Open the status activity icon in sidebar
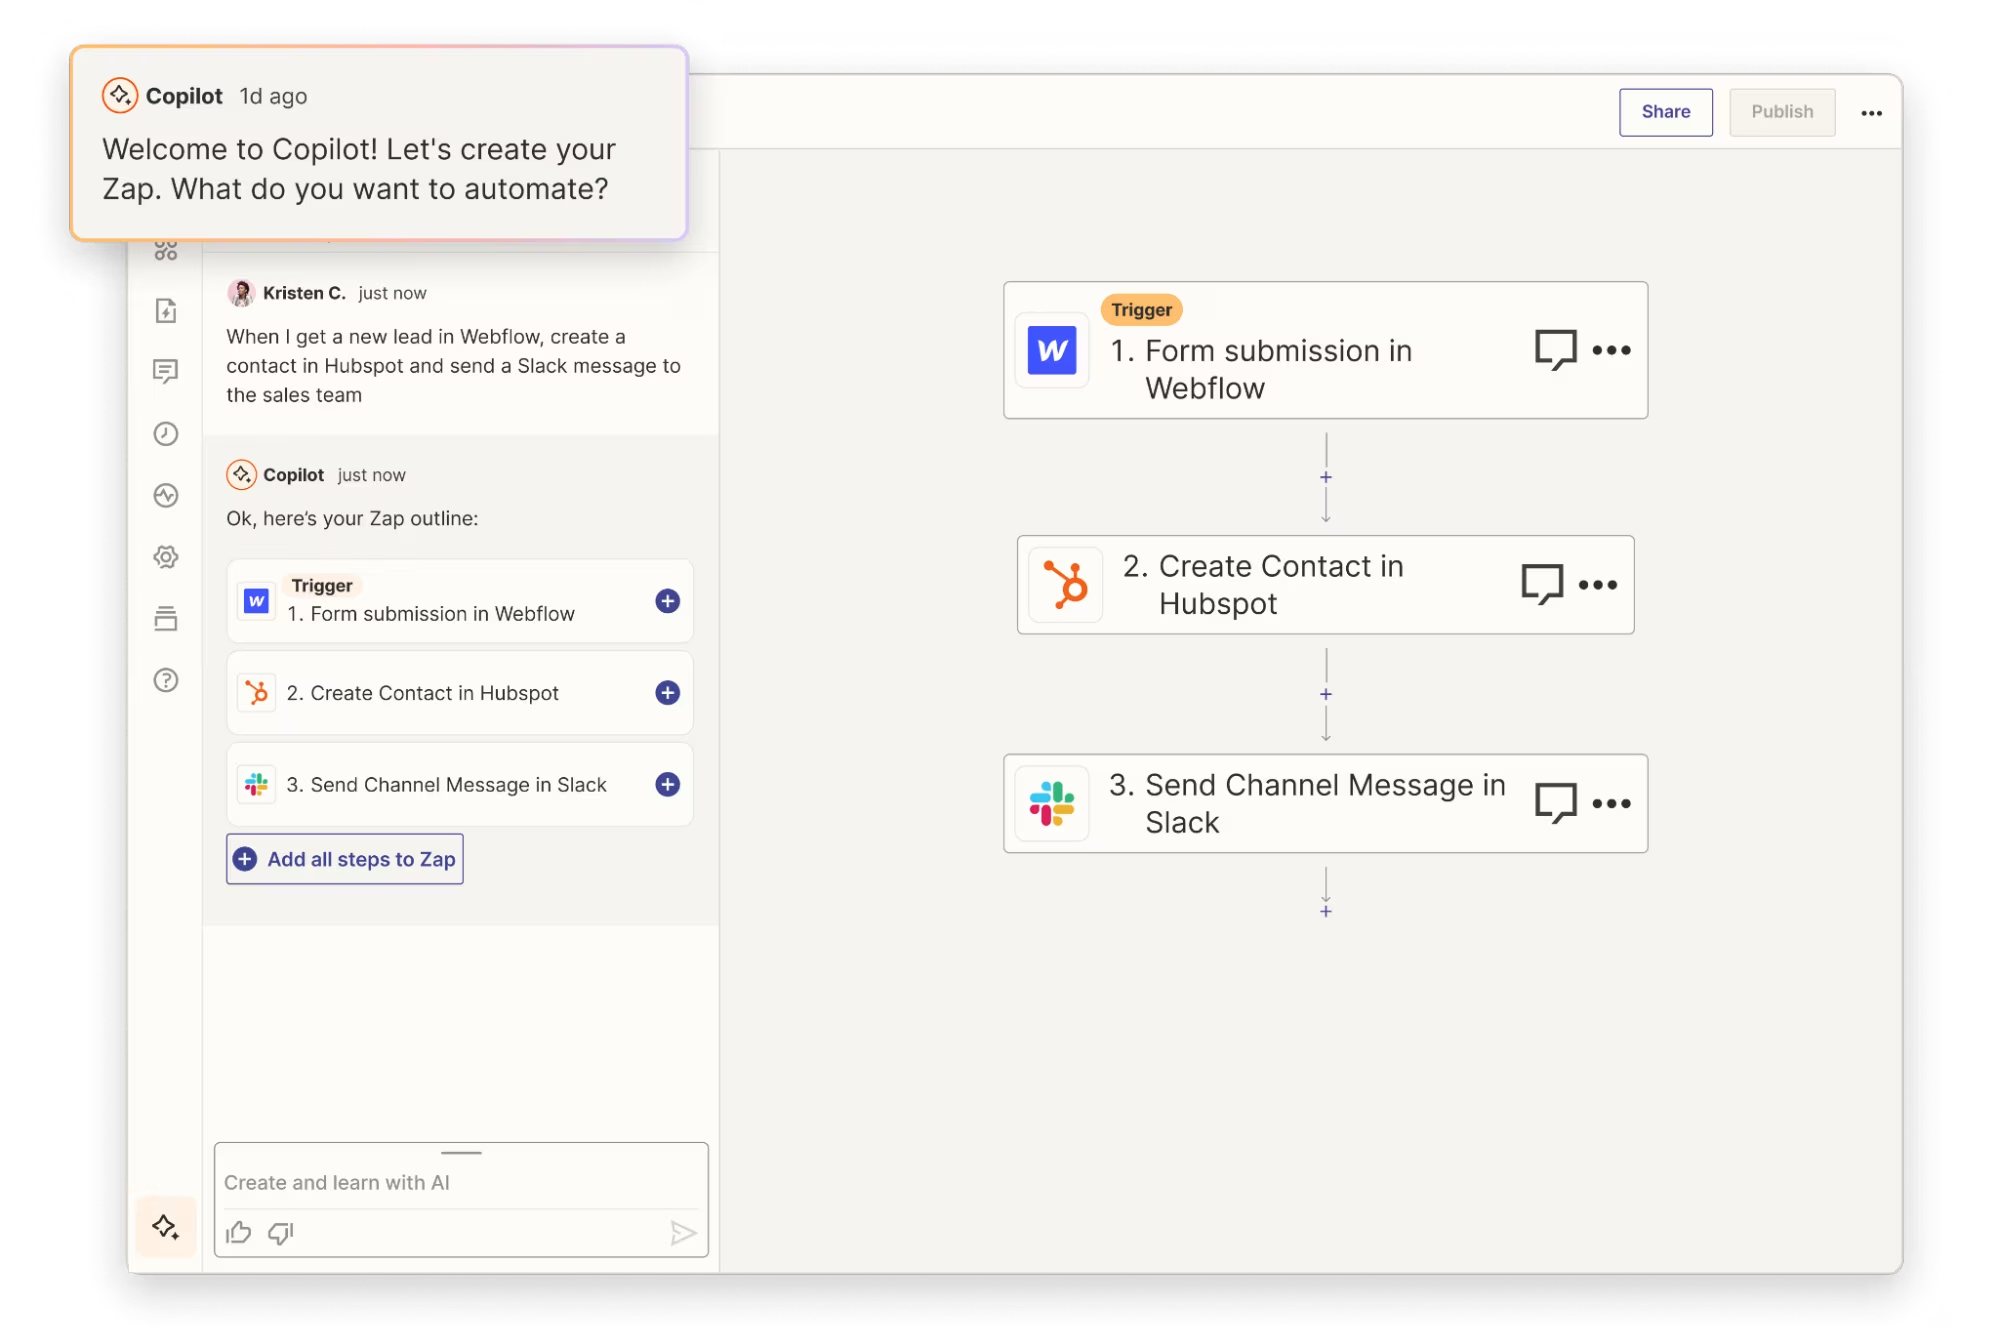The width and height of the screenshot is (1999, 1333). point(166,495)
